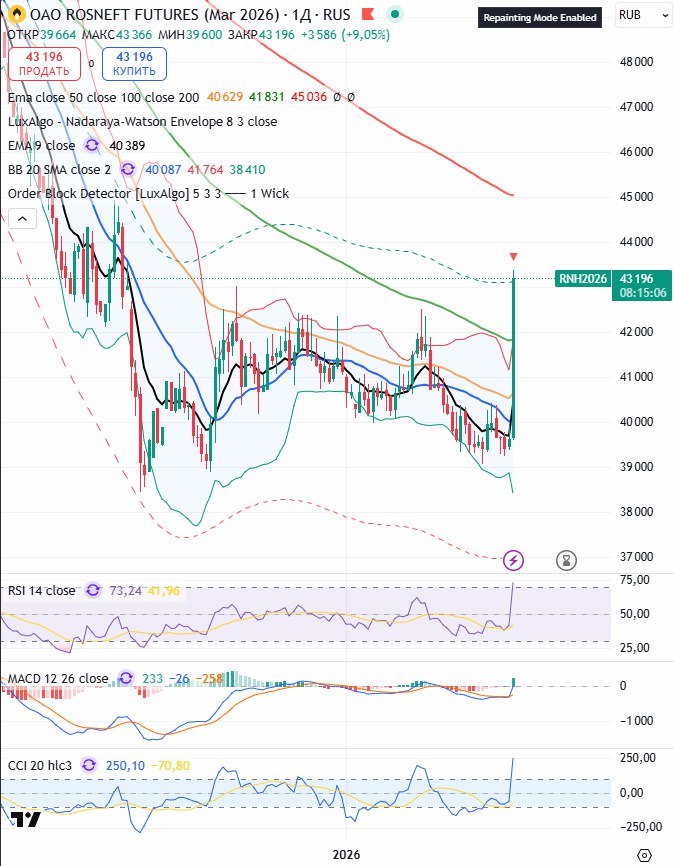Image resolution: width=674 pixels, height=866 pixels.
Task: Click MACD histogram value 233
Action: click(152, 678)
